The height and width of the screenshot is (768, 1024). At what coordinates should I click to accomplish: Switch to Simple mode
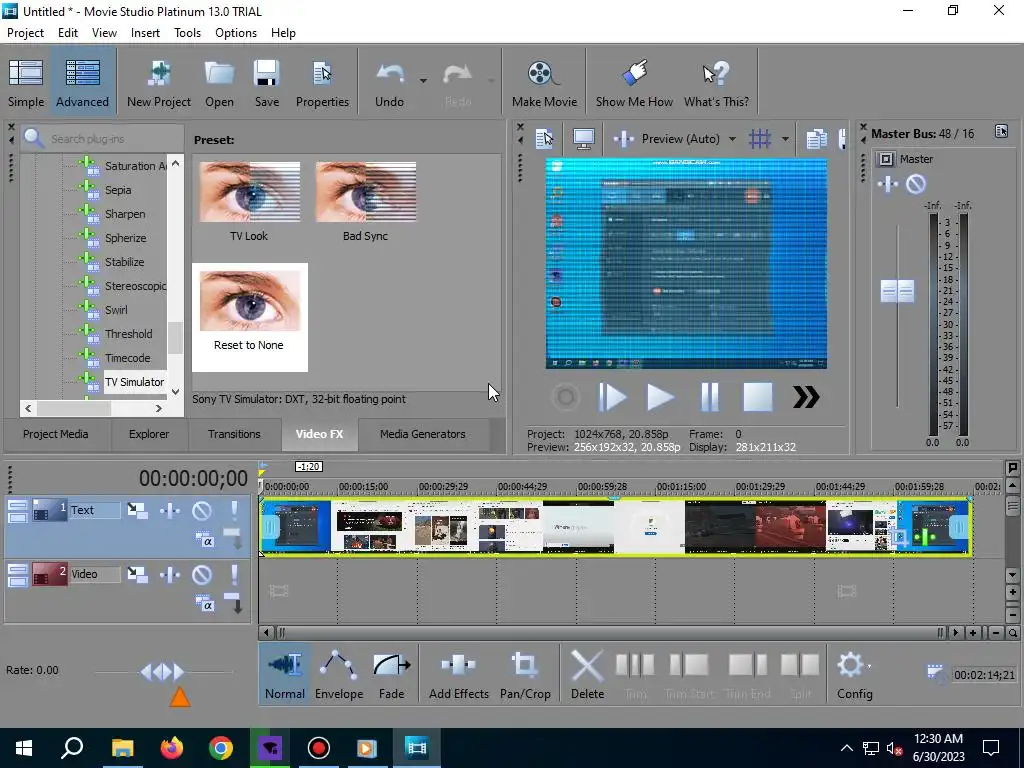26,83
